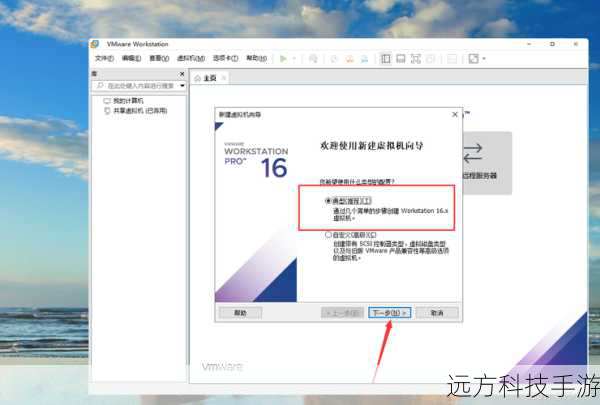Click the 下一步 next button in the wizard
This screenshot has width=600, height=405.
tap(390, 313)
